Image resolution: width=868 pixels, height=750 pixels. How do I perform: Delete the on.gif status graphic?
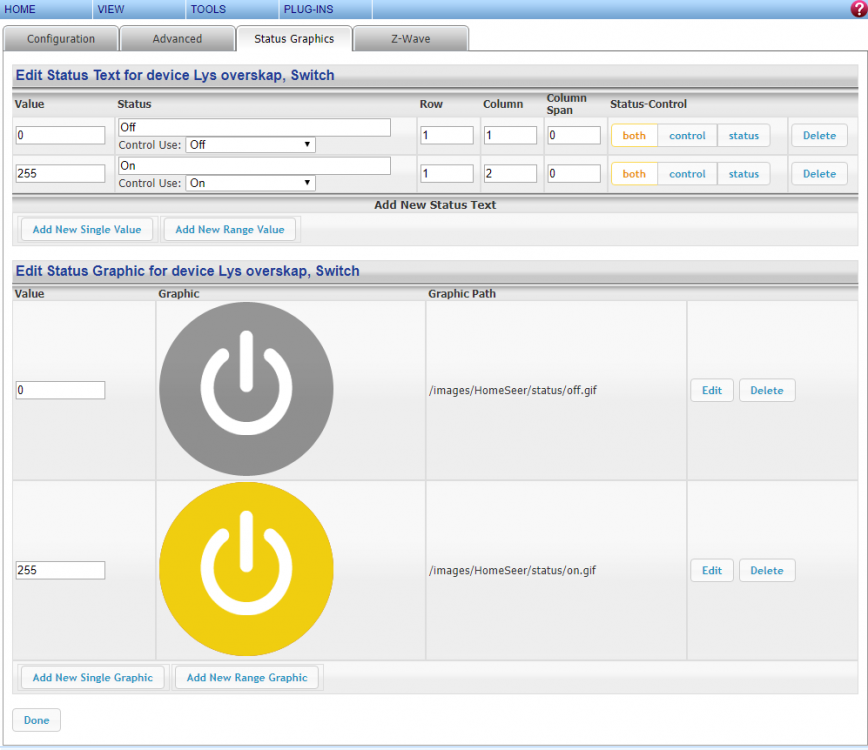(x=767, y=571)
